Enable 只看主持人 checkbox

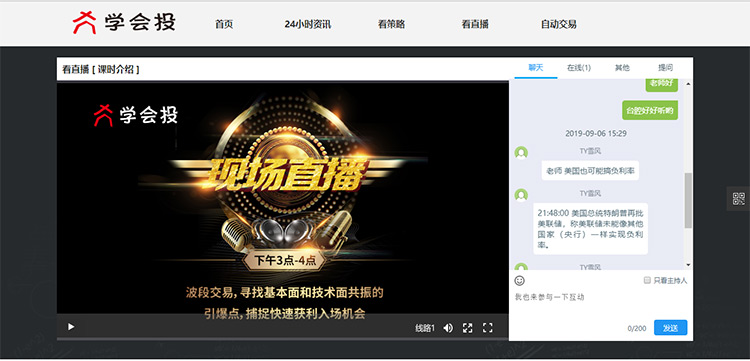647,281
